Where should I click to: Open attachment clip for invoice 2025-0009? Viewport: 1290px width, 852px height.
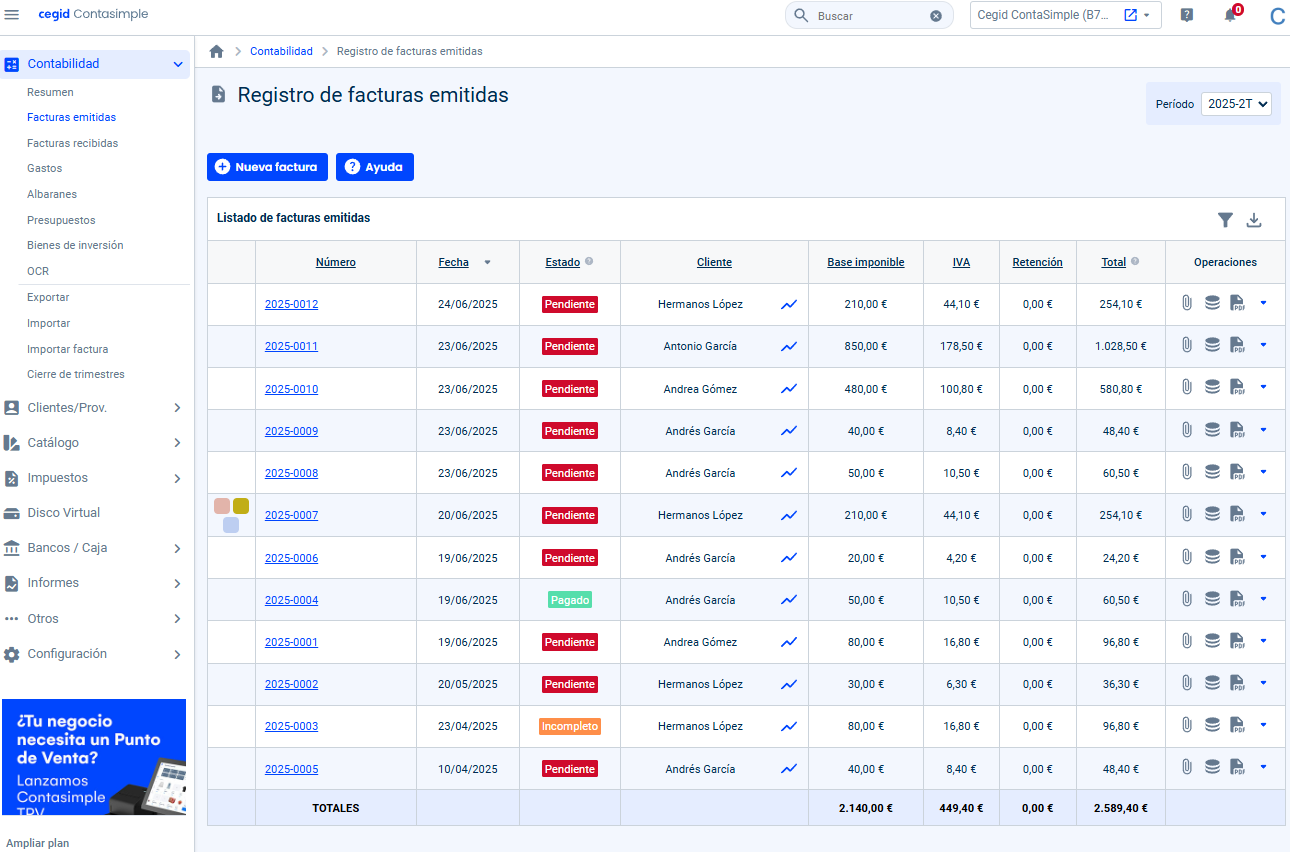[1187, 430]
